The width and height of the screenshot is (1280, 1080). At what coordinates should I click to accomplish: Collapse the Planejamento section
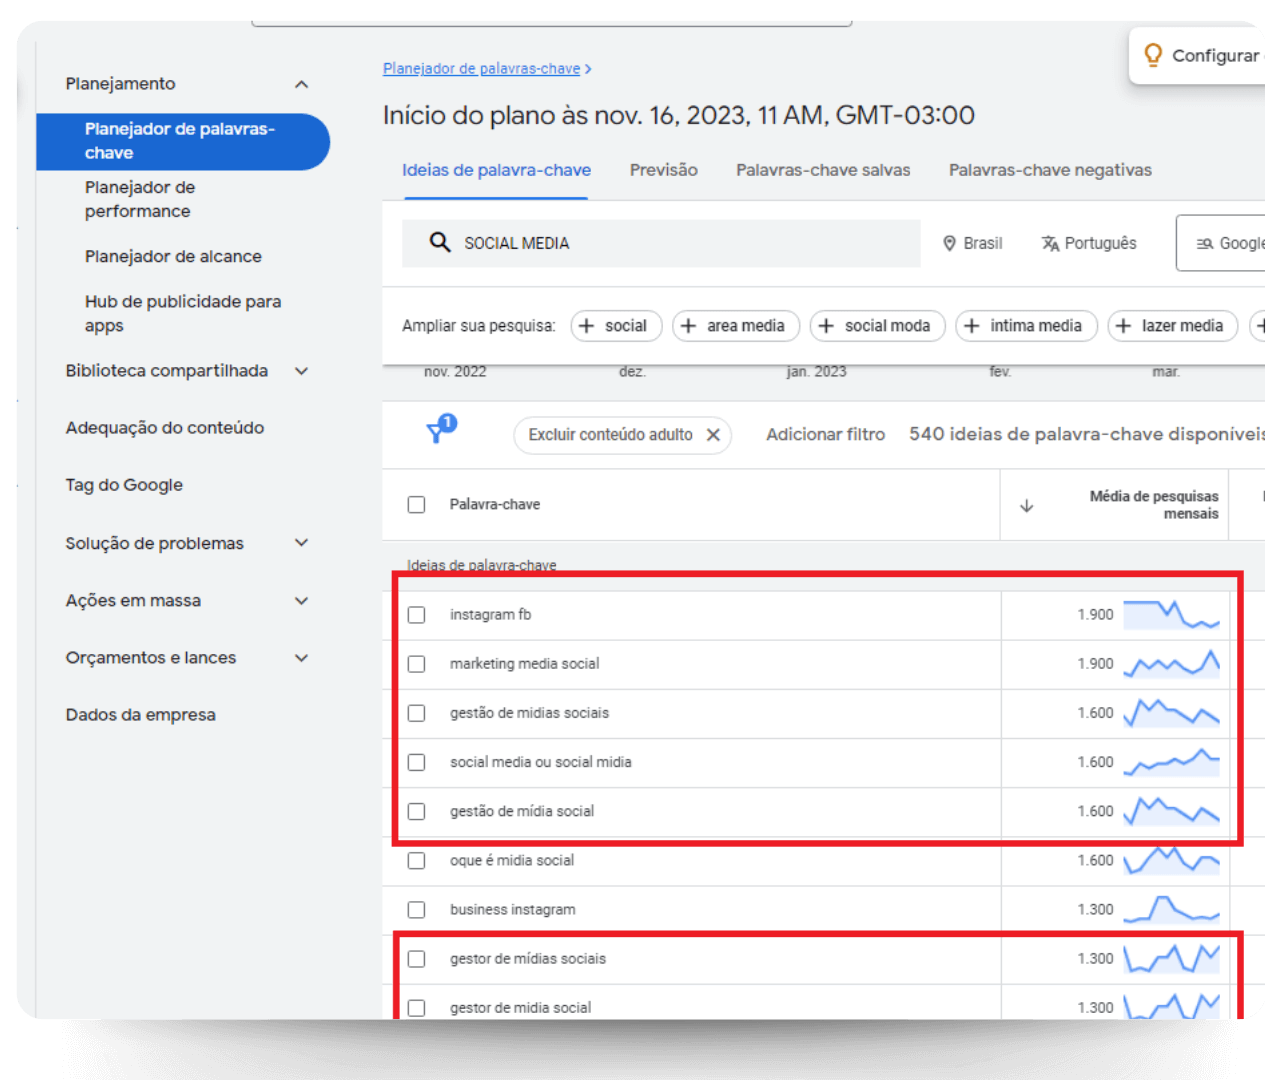pyautogui.click(x=301, y=85)
